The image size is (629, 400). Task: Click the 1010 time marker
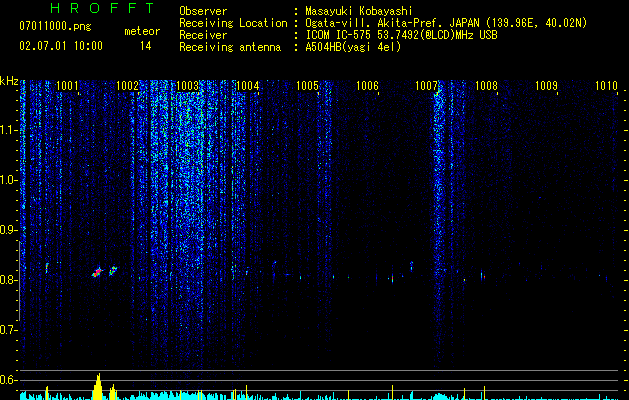click(606, 86)
